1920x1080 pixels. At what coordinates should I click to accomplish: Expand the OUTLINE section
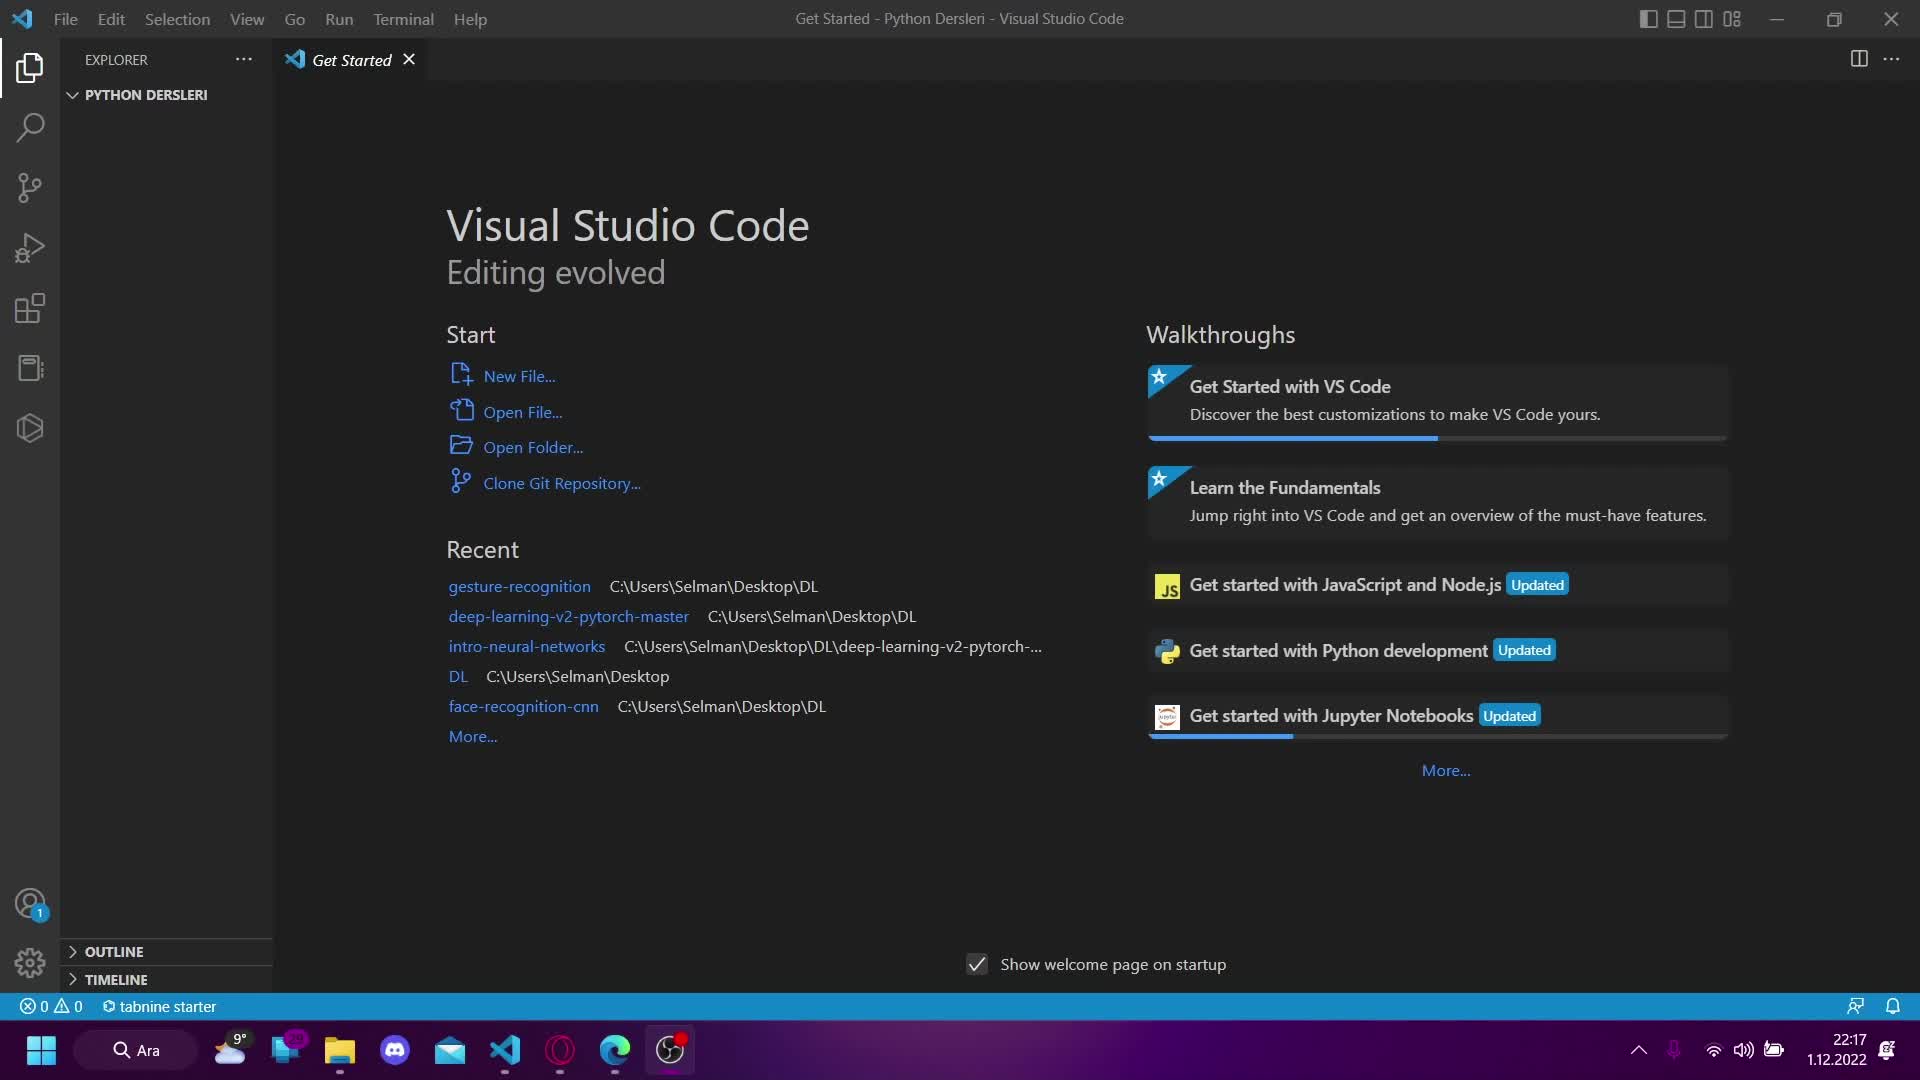(x=166, y=952)
